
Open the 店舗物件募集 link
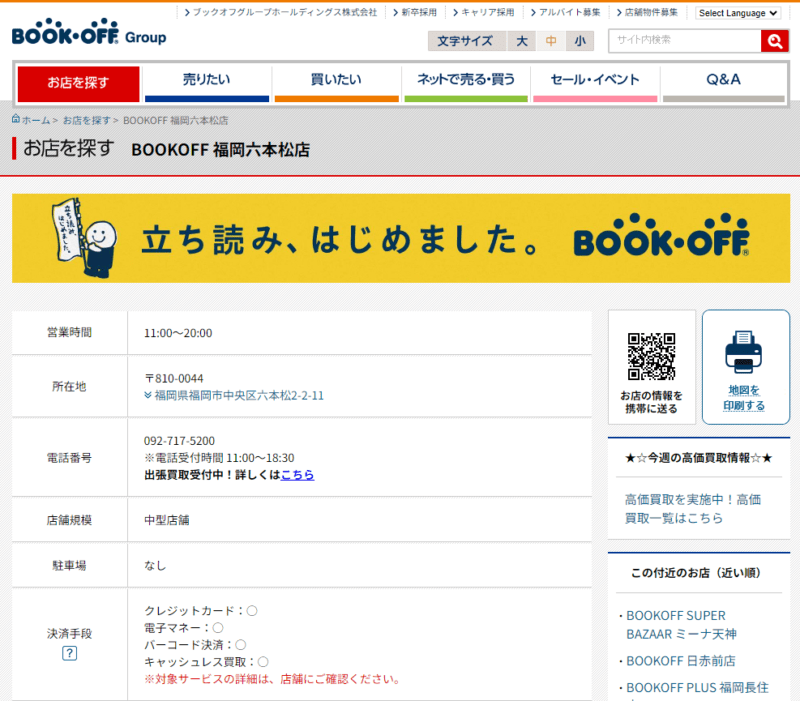tap(647, 12)
